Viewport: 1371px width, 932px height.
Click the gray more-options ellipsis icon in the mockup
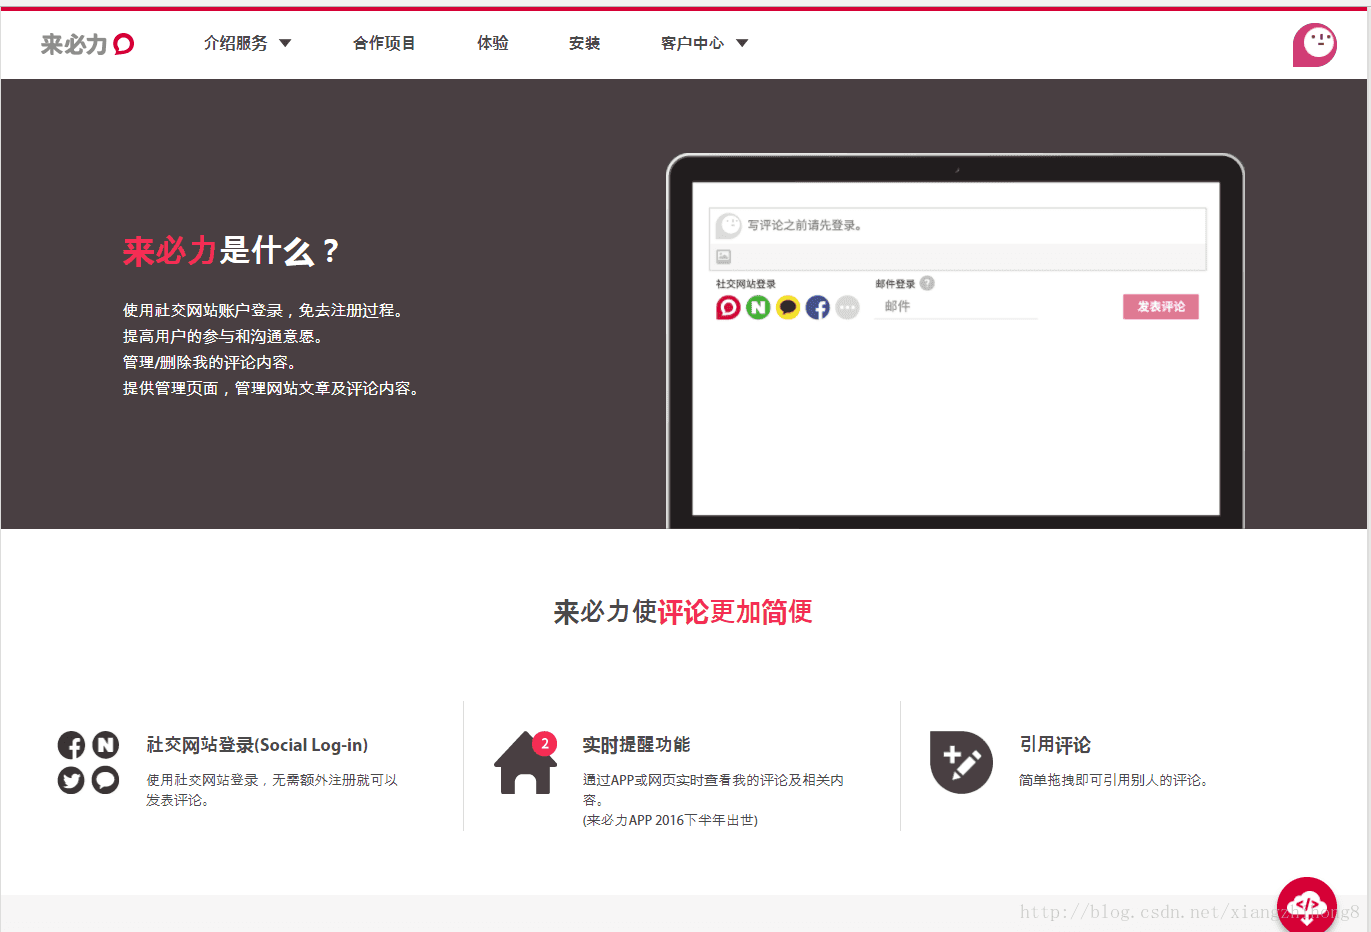(848, 307)
